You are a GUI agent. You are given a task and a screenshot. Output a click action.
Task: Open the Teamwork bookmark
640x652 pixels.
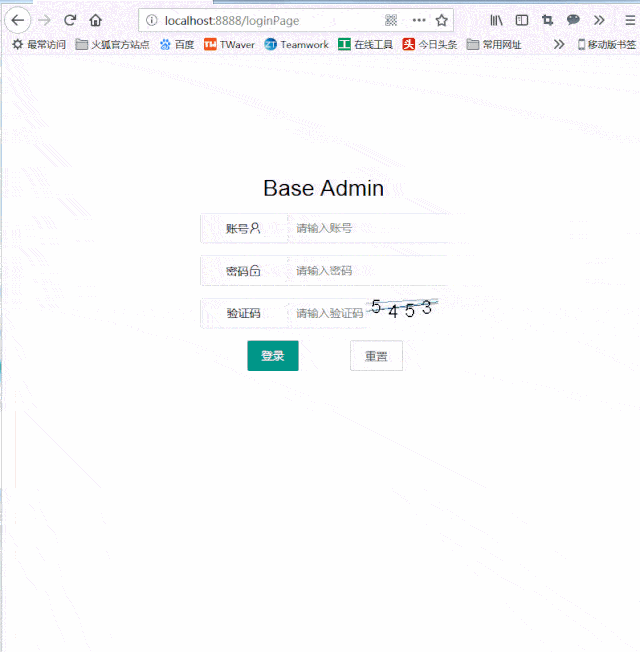point(297,44)
